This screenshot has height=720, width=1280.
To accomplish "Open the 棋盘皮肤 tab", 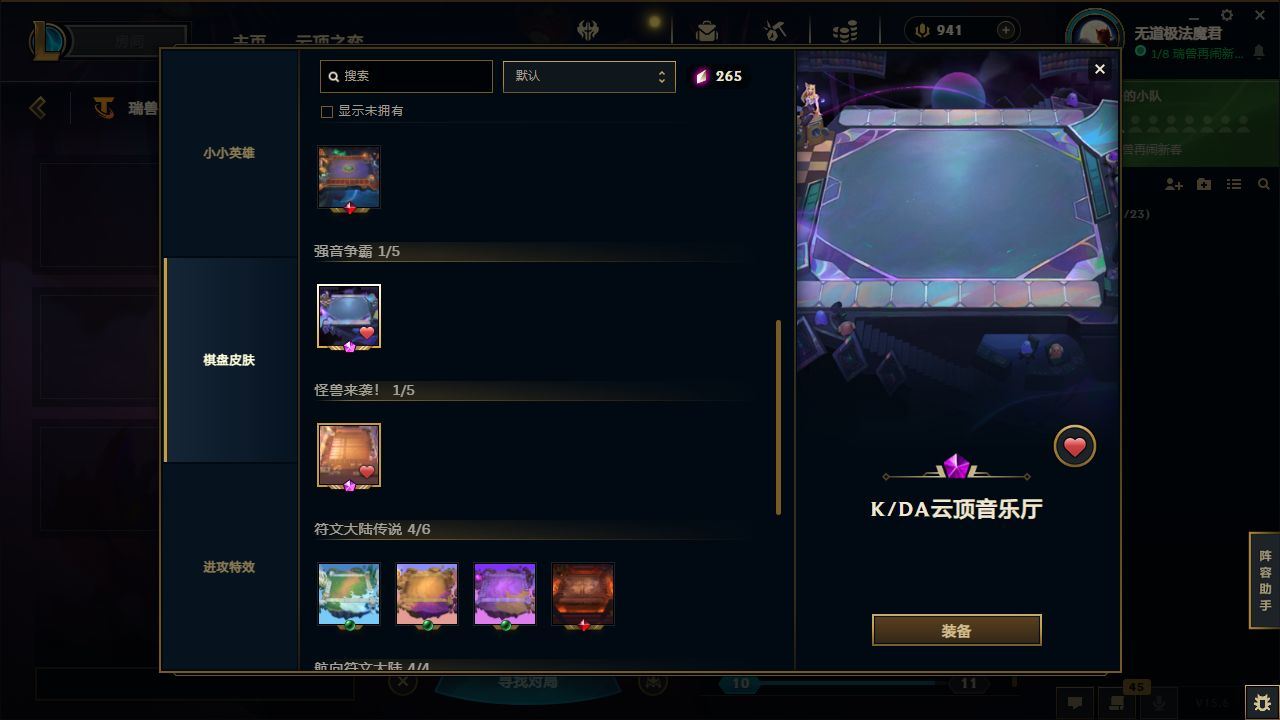I will (229, 360).
